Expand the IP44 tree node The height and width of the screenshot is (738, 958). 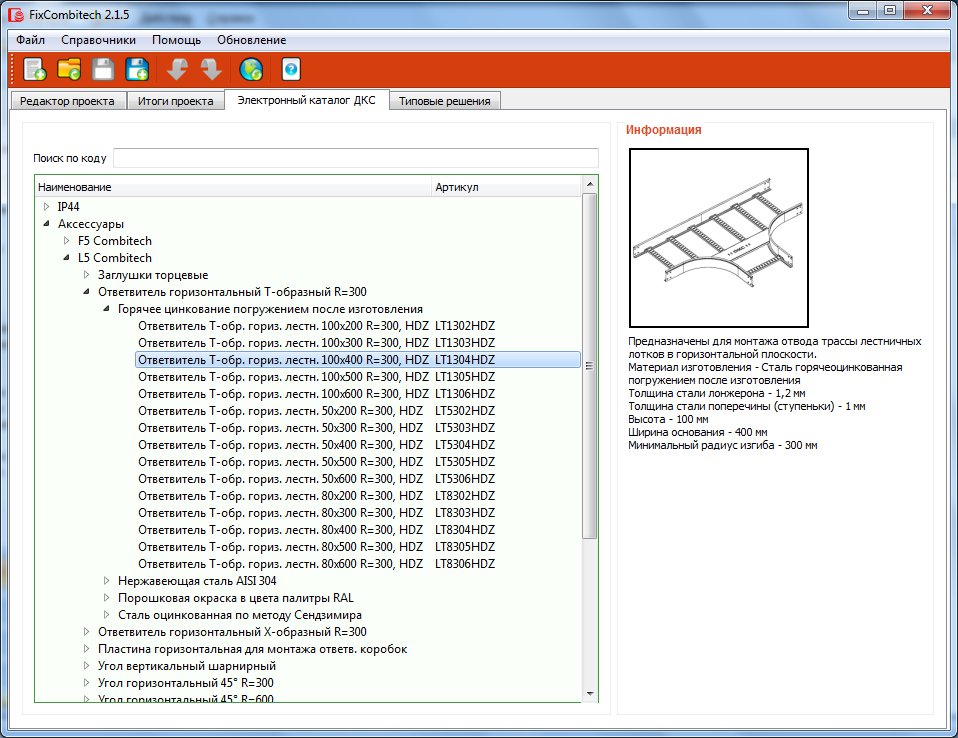coord(46,206)
